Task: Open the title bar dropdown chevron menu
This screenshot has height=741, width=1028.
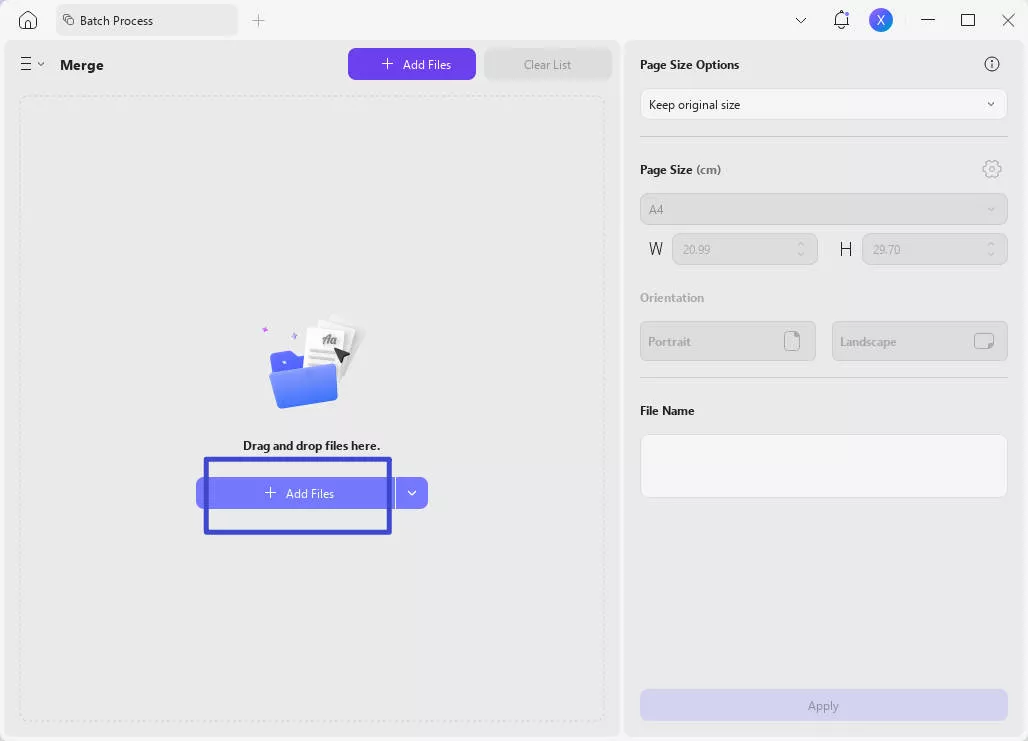Action: 798,19
